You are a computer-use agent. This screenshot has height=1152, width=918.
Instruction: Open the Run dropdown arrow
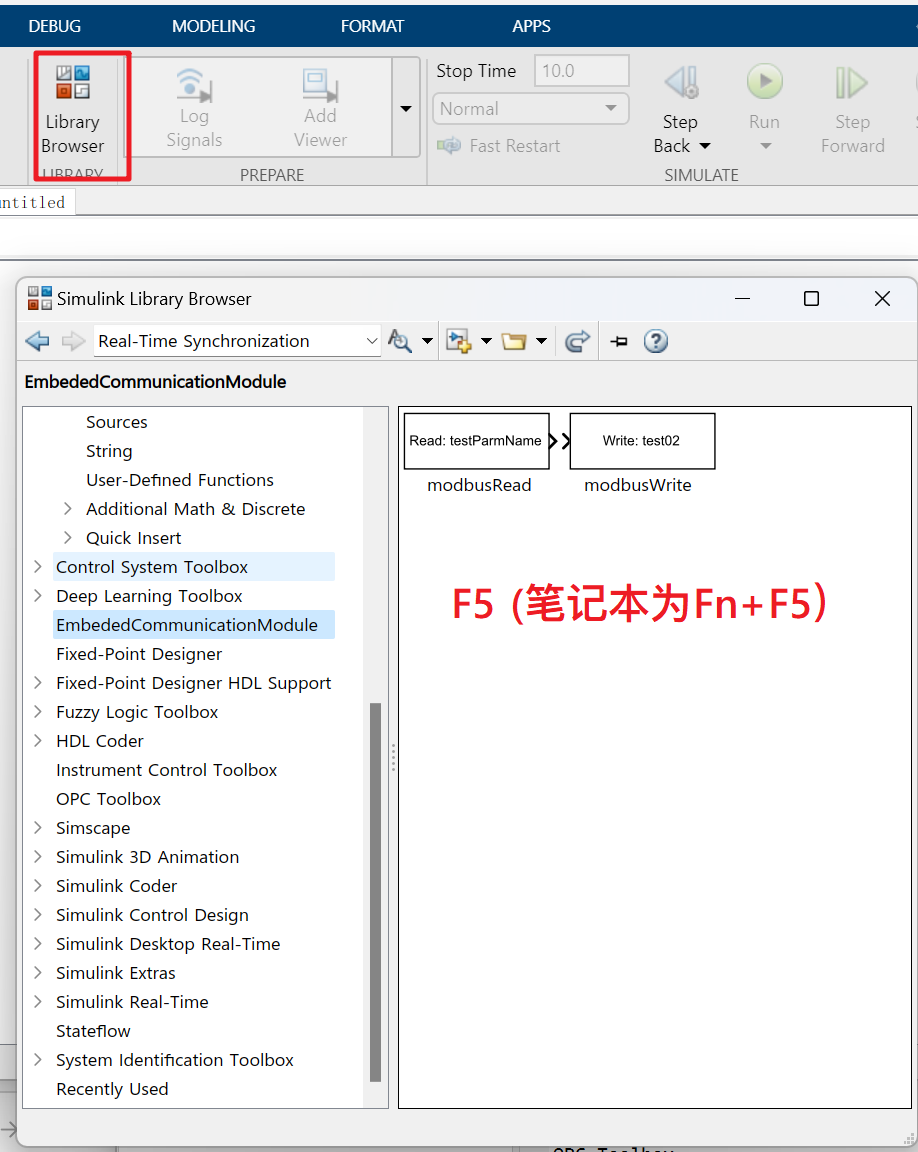(x=765, y=146)
